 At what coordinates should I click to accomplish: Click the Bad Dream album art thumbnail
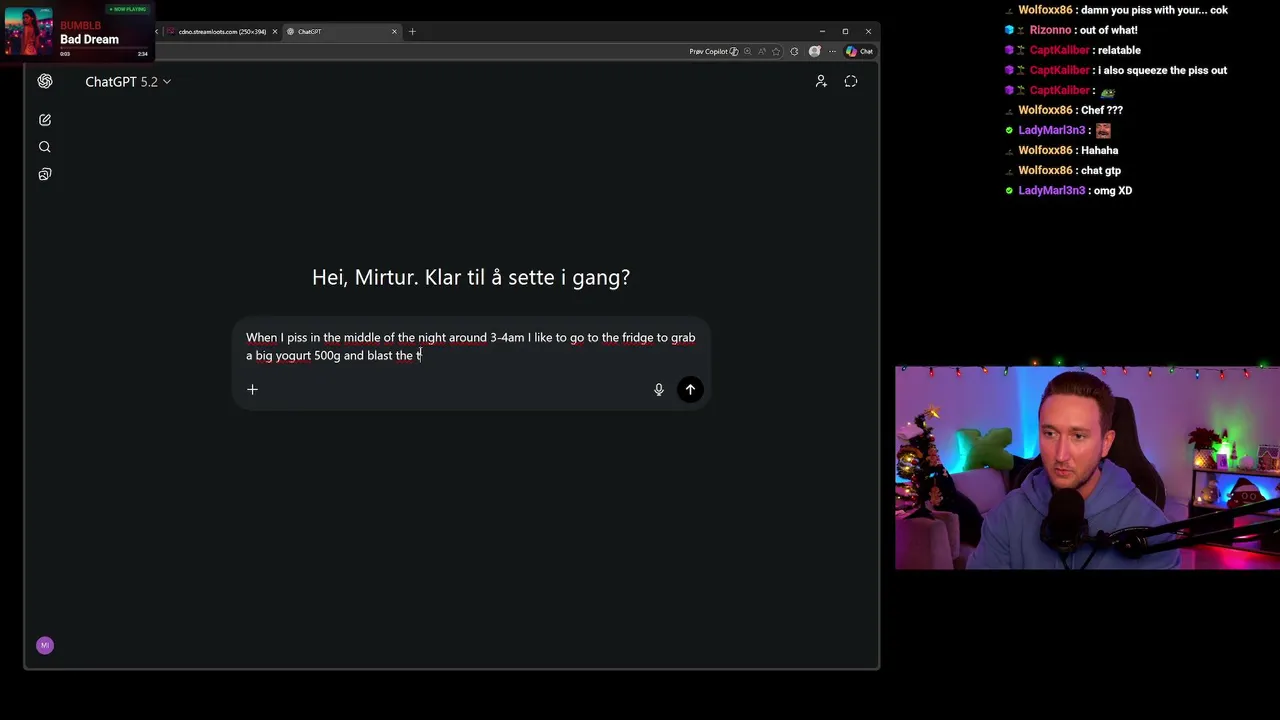pyautogui.click(x=29, y=32)
